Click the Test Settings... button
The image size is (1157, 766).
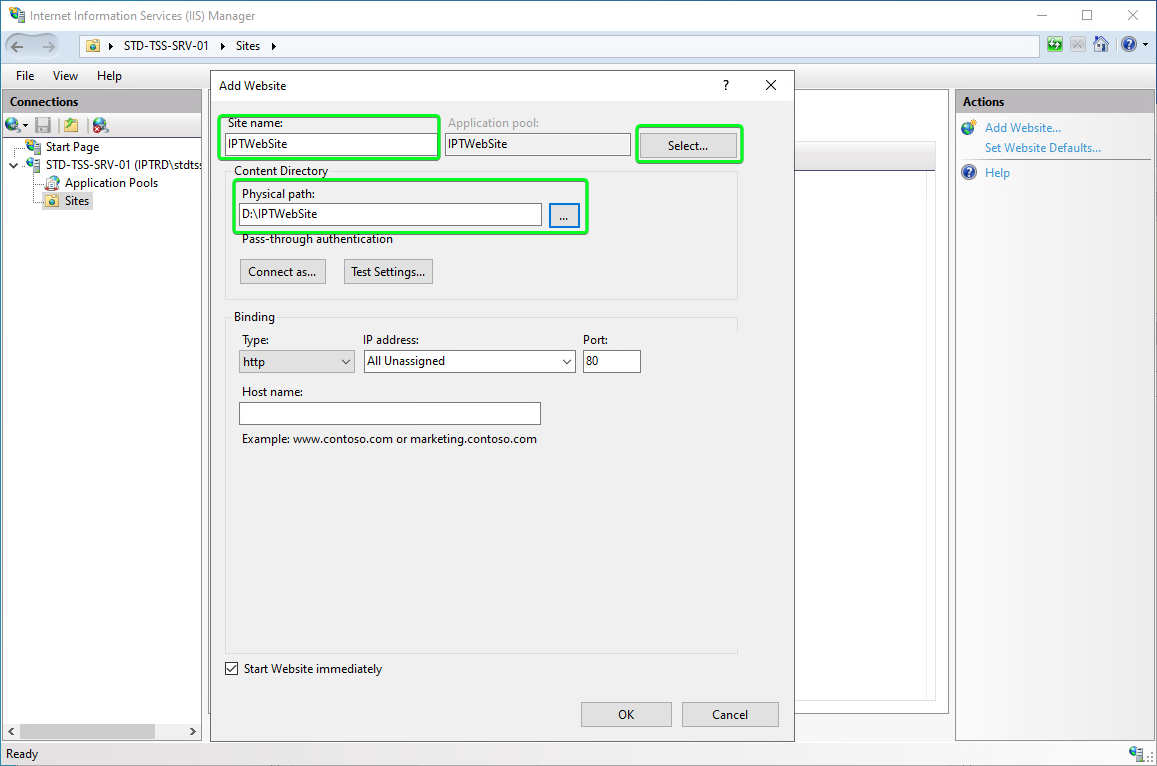(388, 272)
